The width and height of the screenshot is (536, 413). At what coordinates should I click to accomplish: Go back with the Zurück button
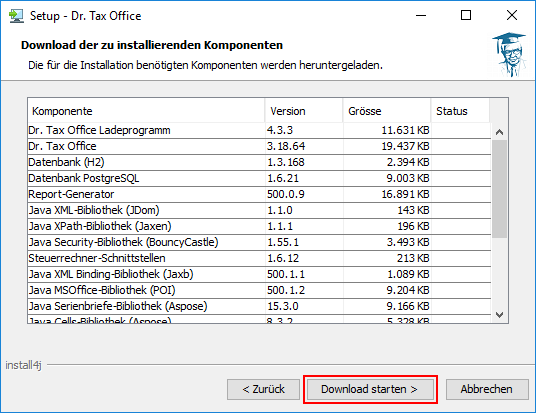pos(263,389)
